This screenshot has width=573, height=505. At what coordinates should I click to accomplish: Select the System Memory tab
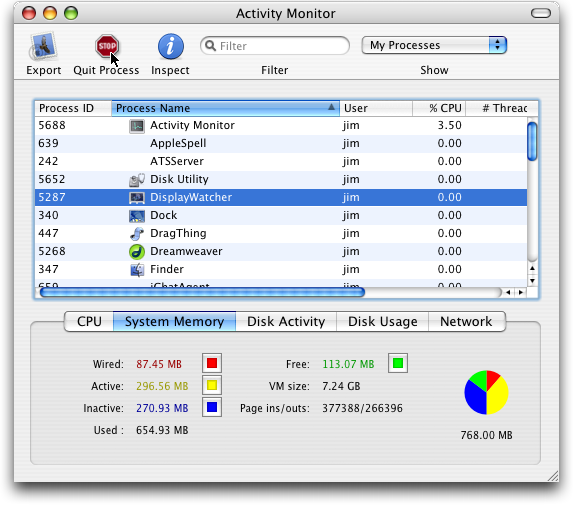pyautogui.click(x=174, y=322)
